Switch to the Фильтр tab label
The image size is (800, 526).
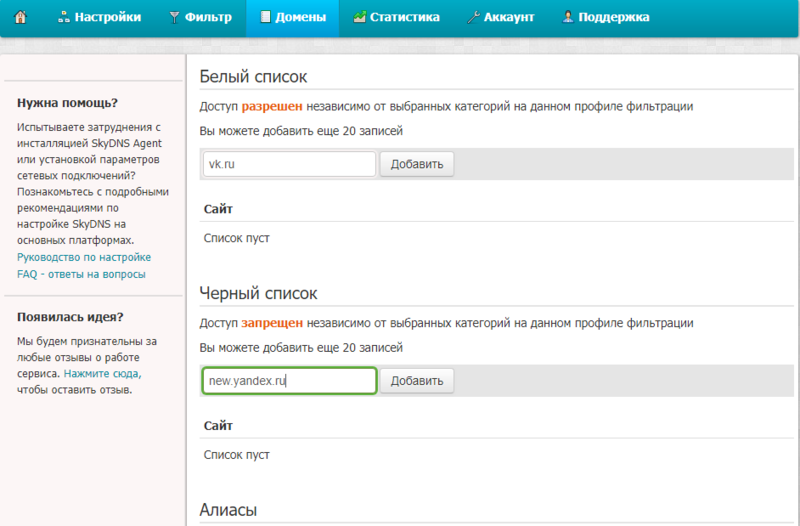pos(208,17)
